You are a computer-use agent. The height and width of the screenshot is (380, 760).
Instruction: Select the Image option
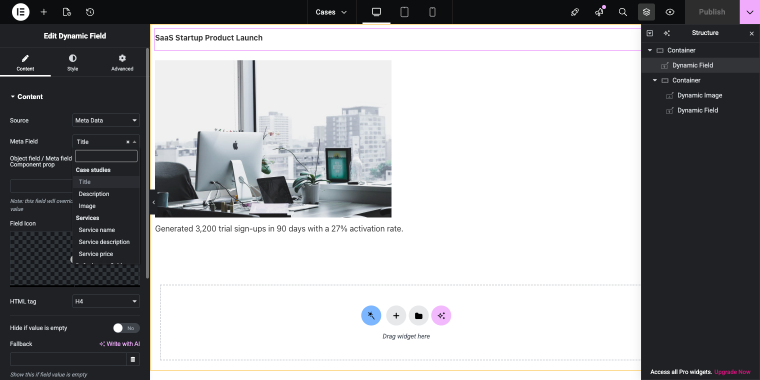106,206
